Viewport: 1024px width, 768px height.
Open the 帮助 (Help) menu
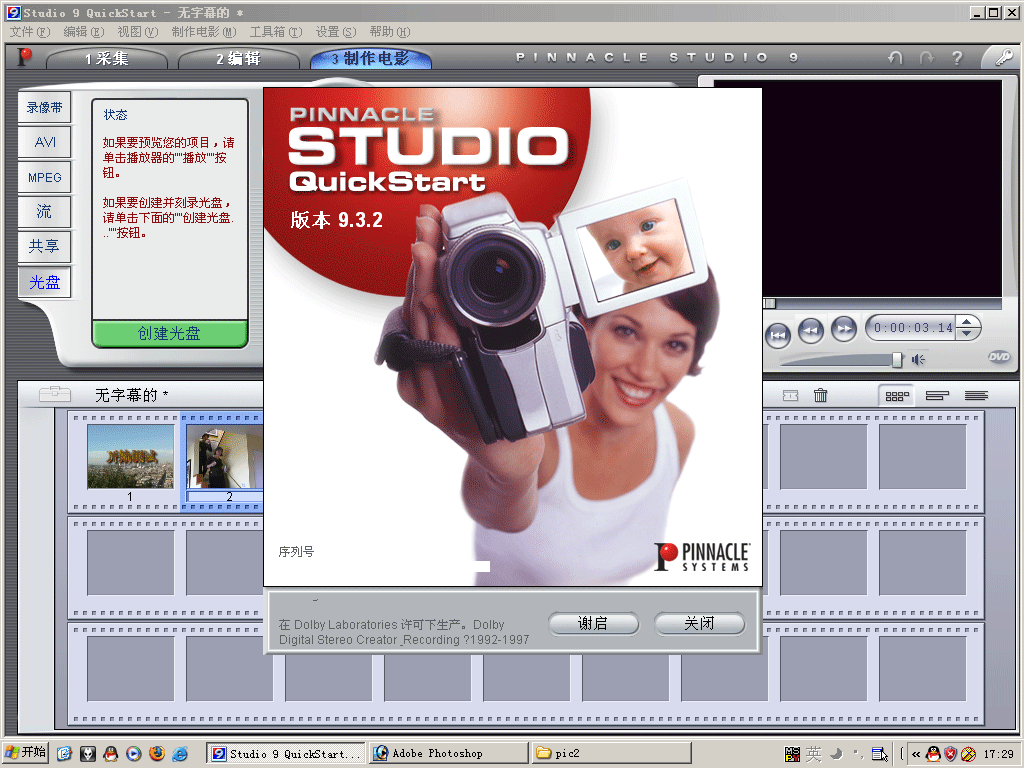pyautogui.click(x=390, y=31)
